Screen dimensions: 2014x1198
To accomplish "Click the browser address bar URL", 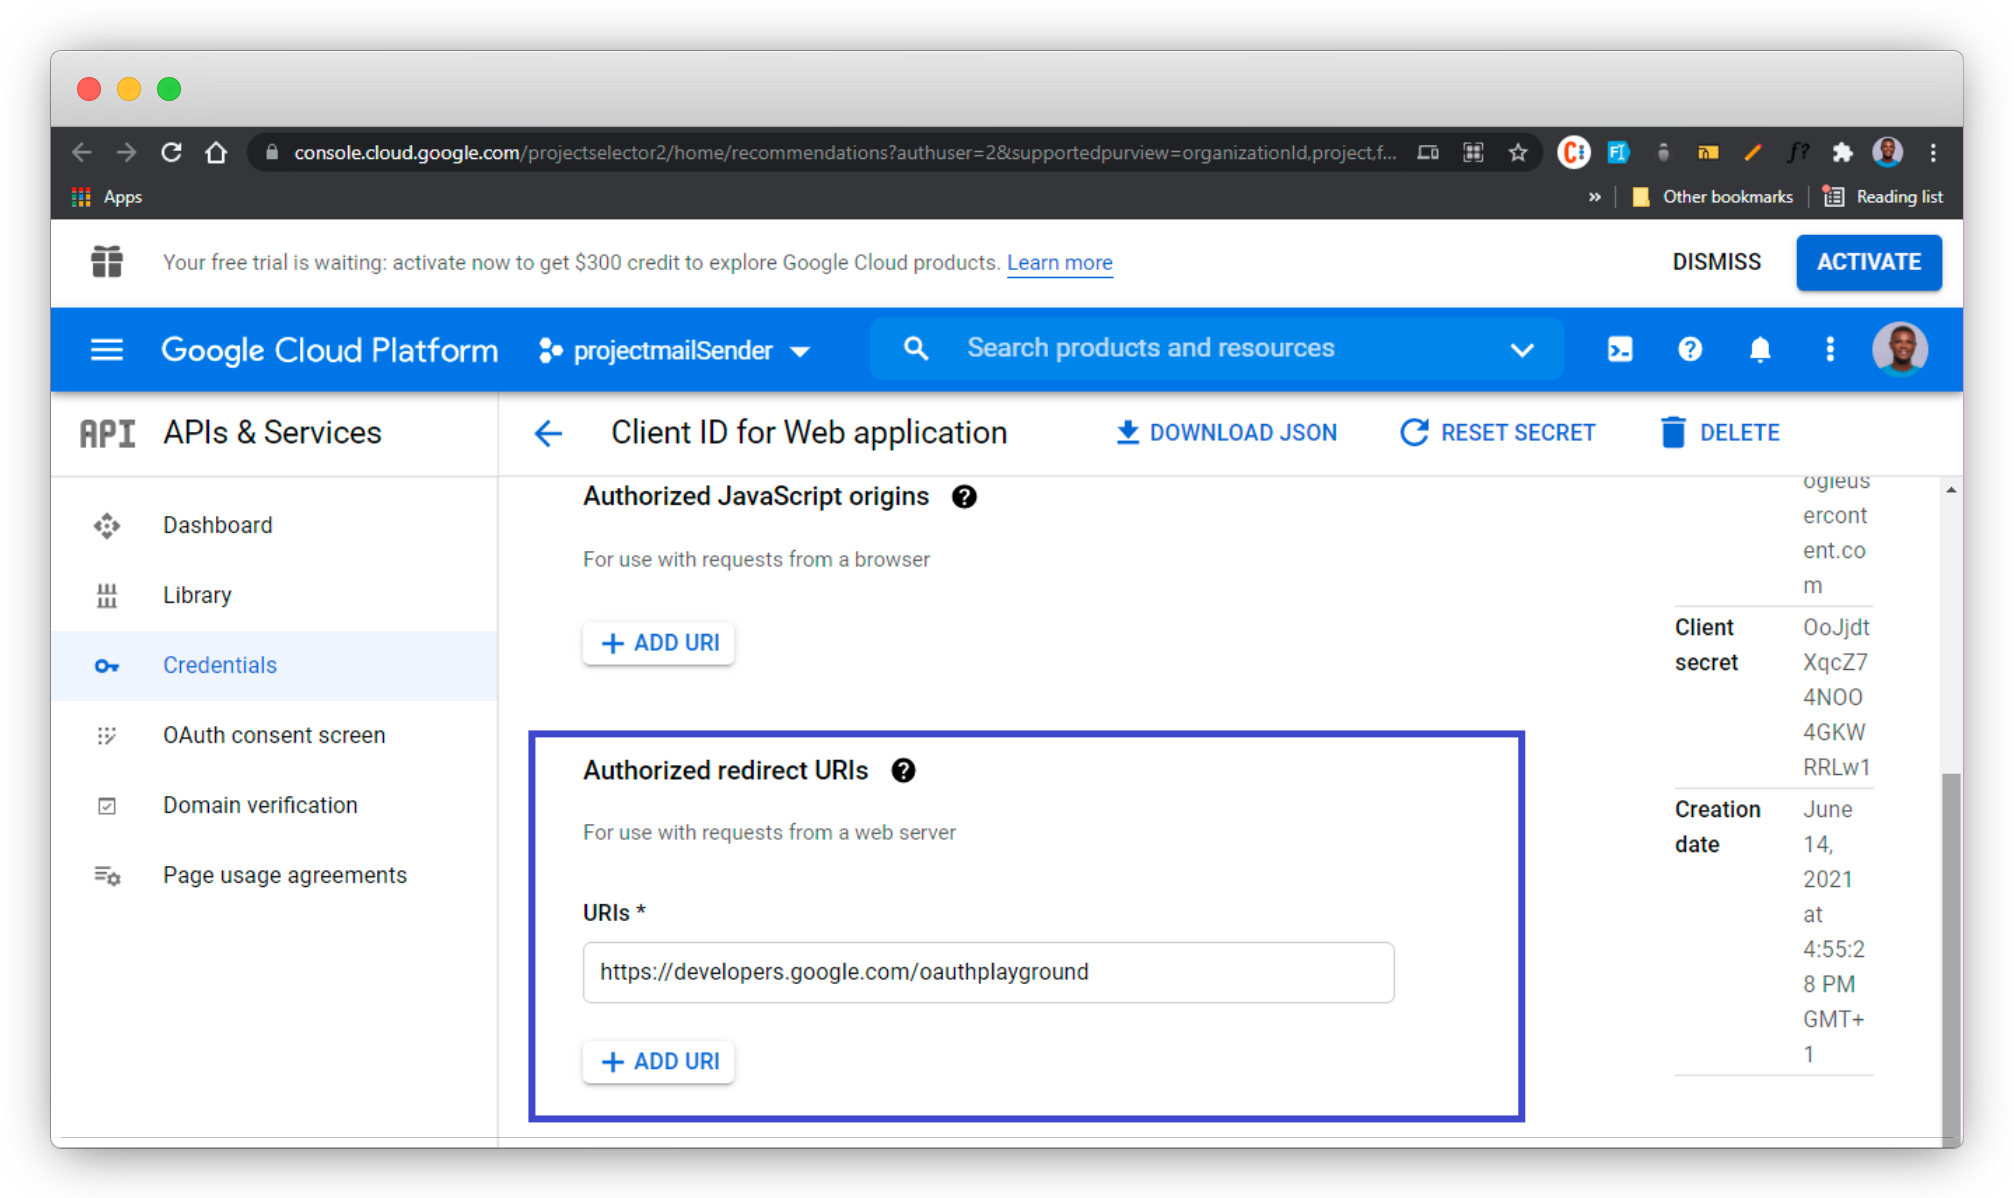I will pyautogui.click(x=845, y=152).
